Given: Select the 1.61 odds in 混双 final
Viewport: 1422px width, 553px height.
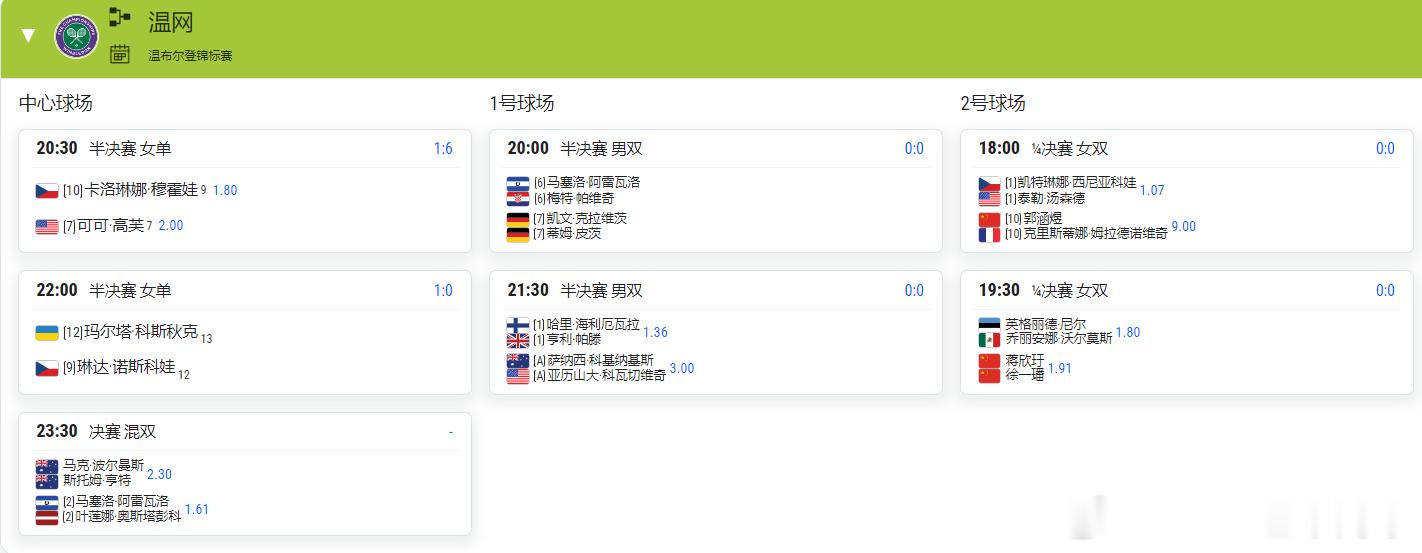Looking at the screenshot, I should click(197, 510).
